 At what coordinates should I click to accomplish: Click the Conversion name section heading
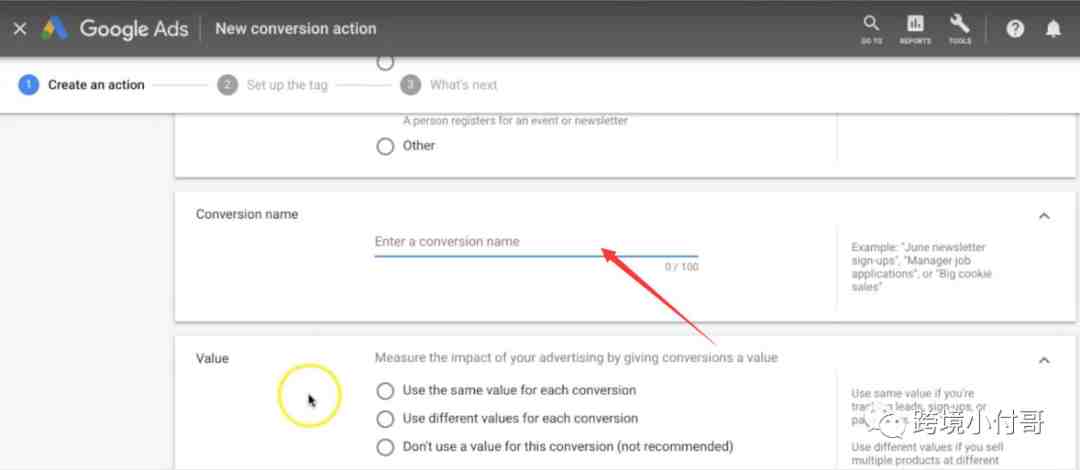click(247, 214)
